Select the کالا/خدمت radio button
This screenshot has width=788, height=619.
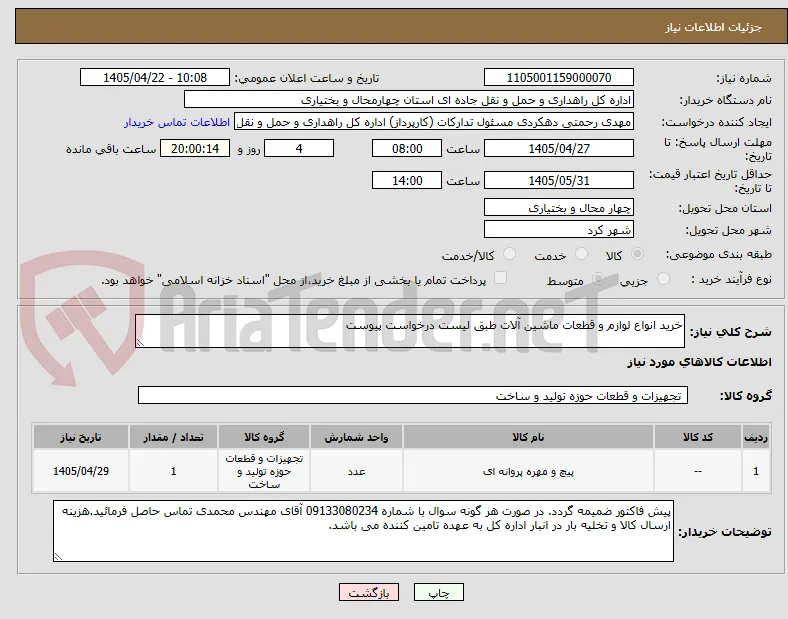tap(510, 254)
